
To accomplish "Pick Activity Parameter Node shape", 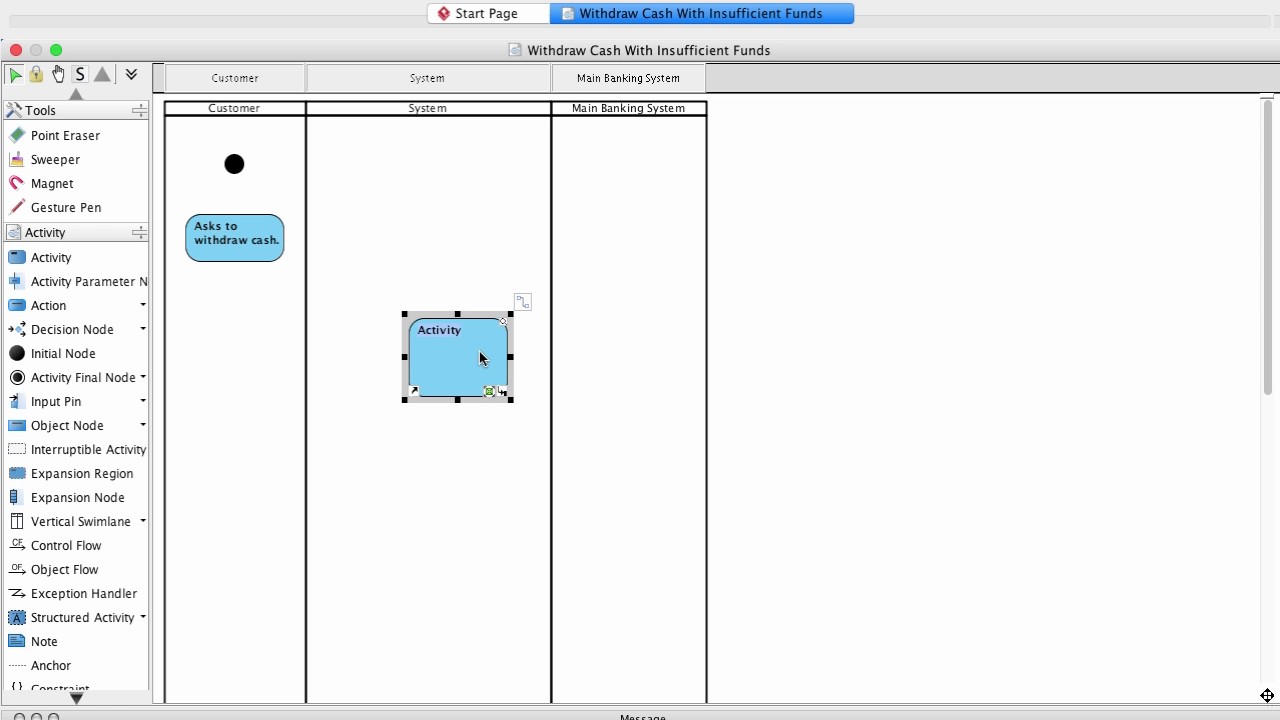I will (76, 281).
